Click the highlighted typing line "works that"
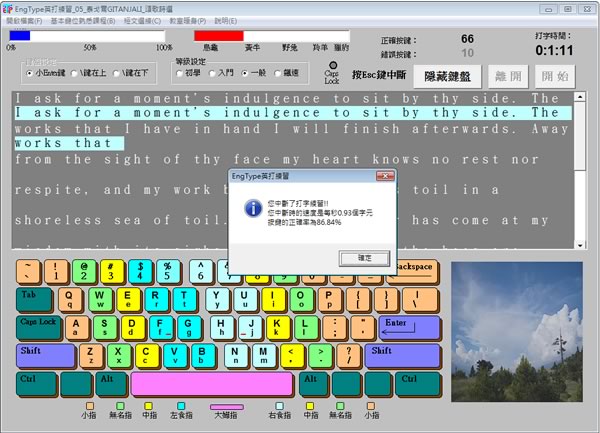This screenshot has height=433, width=600. 69,143
